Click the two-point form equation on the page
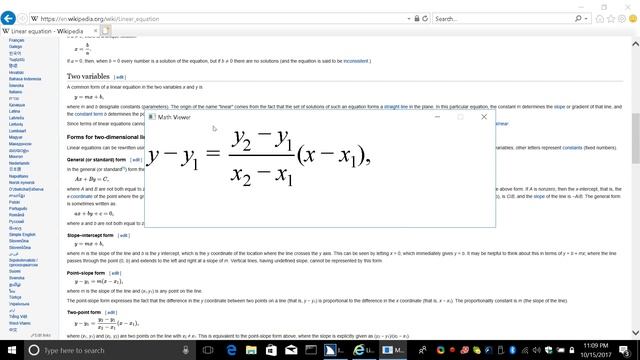640x360 pixels. click(107, 323)
